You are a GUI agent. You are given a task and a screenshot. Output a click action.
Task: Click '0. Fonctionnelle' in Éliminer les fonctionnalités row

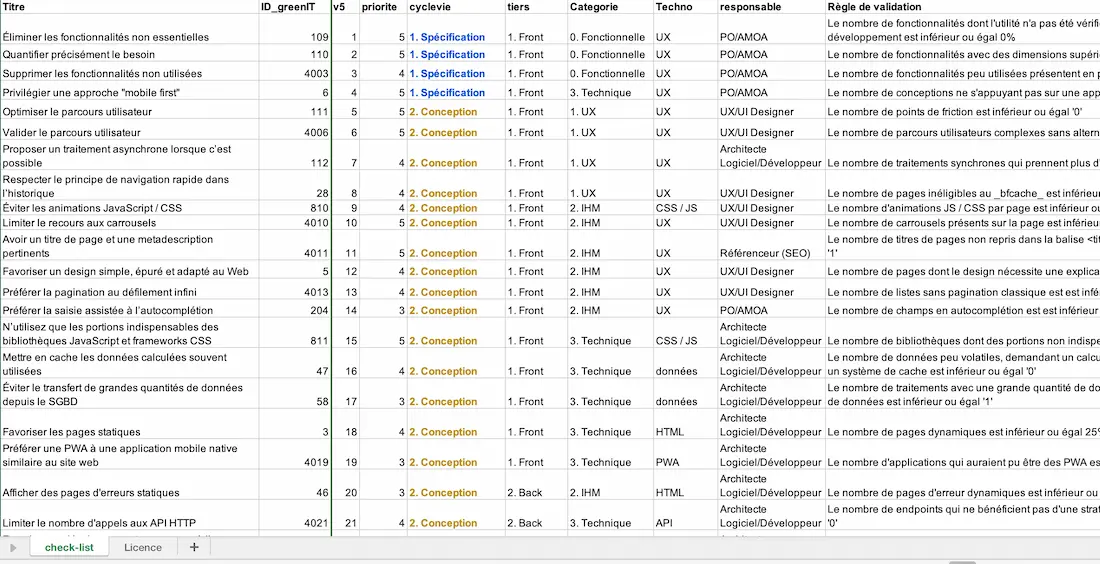pyautogui.click(x=611, y=29)
